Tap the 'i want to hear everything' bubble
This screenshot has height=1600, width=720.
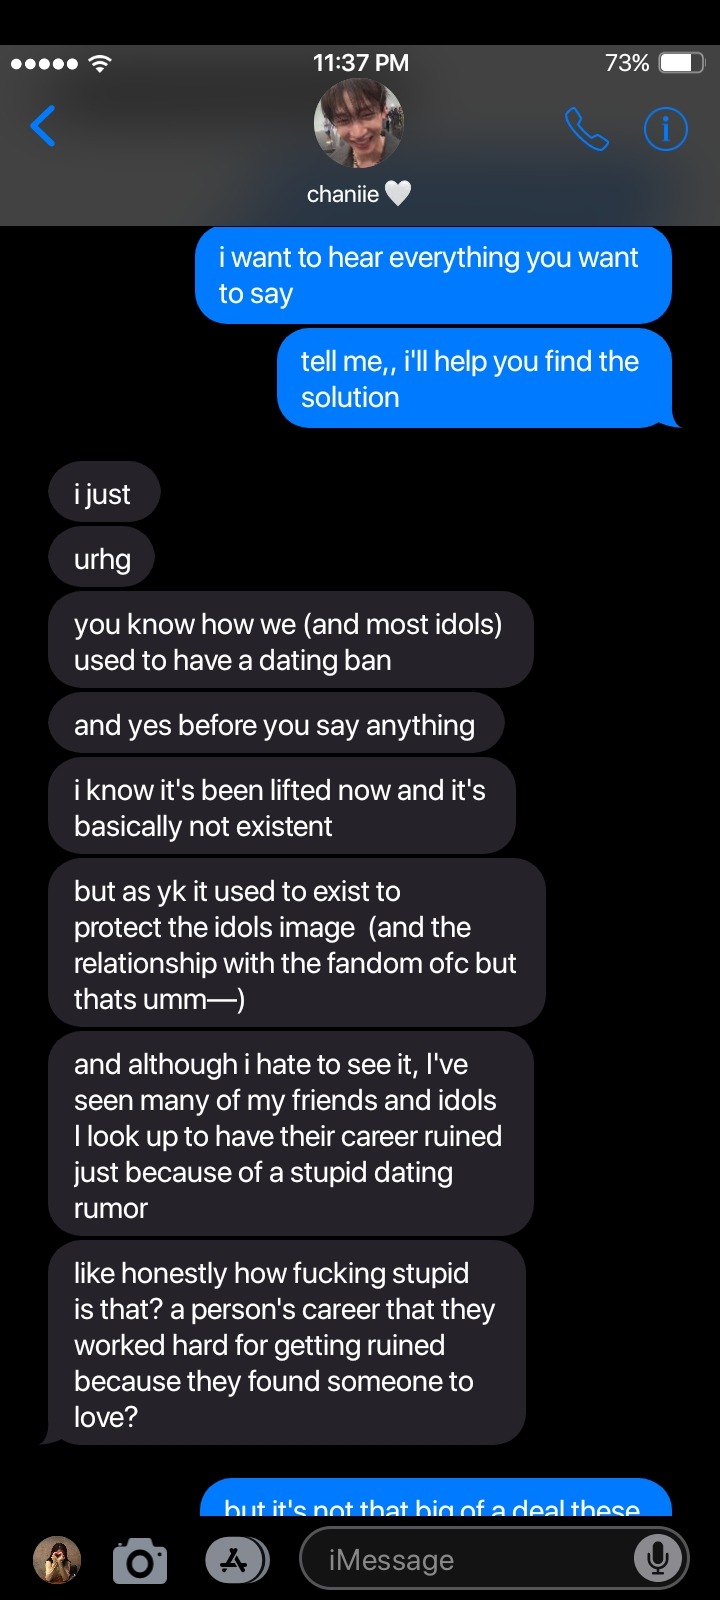point(433,275)
